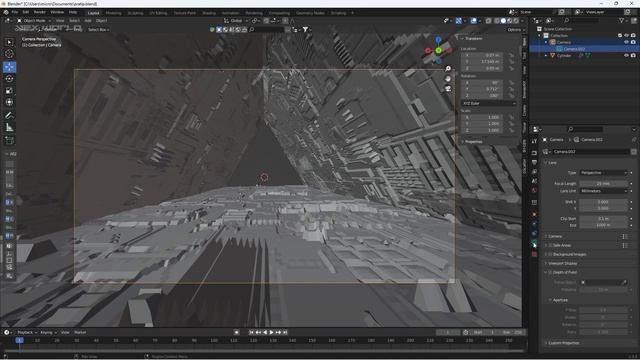Viewport: 640px width, 360px height.
Task: Select the Move tool
Action: click(x=9, y=67)
